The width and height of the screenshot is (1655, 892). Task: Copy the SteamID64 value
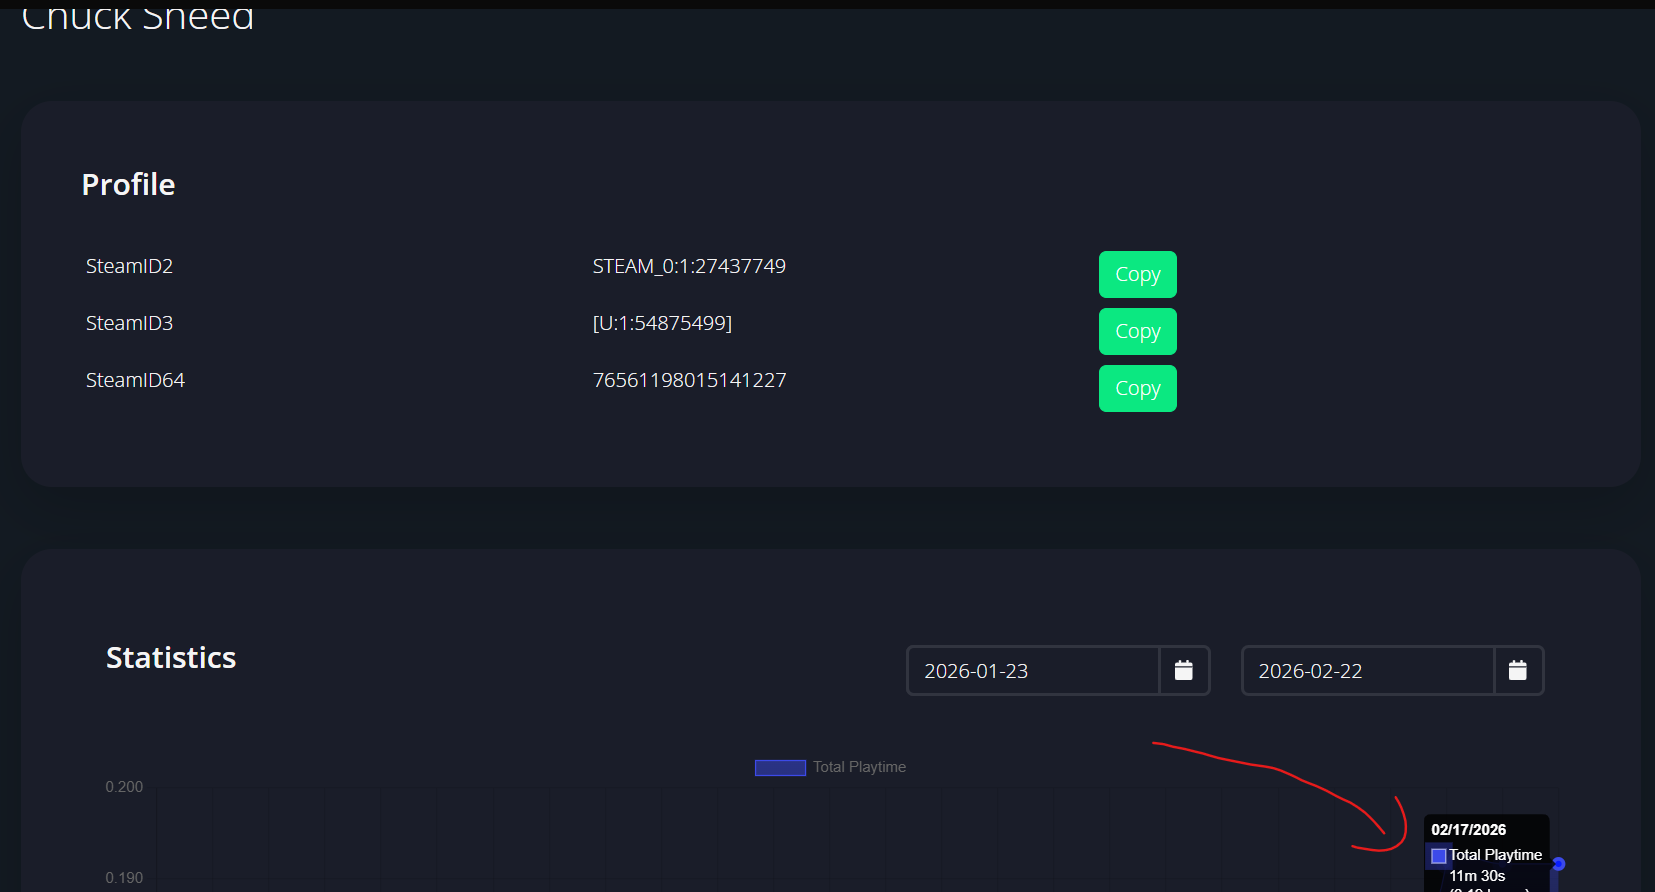click(1137, 388)
